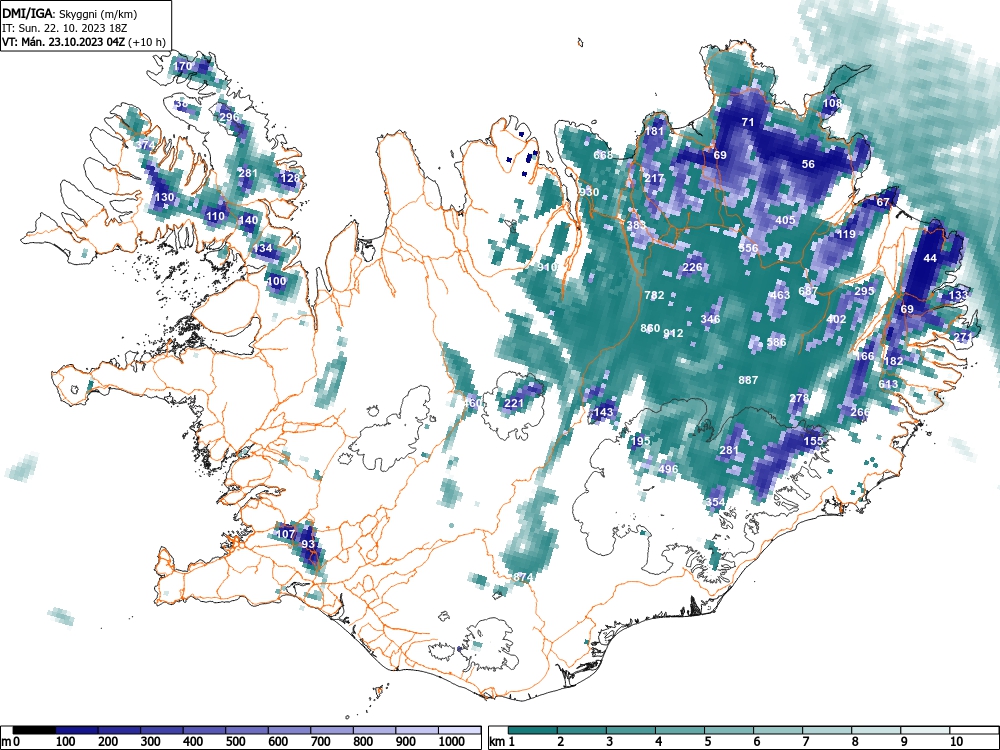Click visibility value 133 on the east coast
1000x750 pixels.
(x=958, y=295)
